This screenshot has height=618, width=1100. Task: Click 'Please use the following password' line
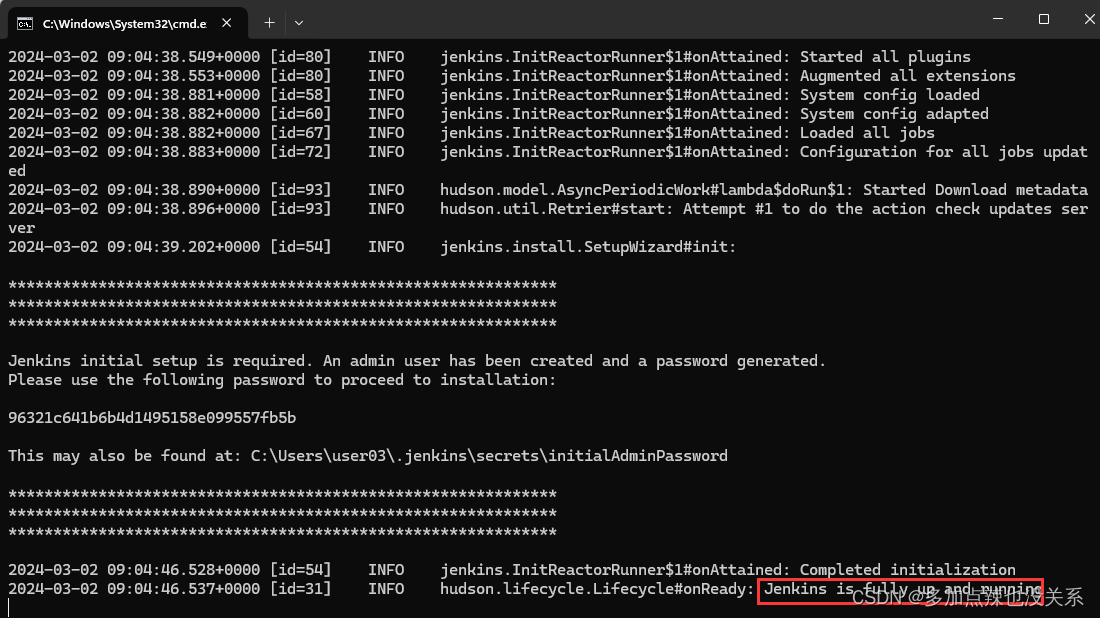[282, 380]
